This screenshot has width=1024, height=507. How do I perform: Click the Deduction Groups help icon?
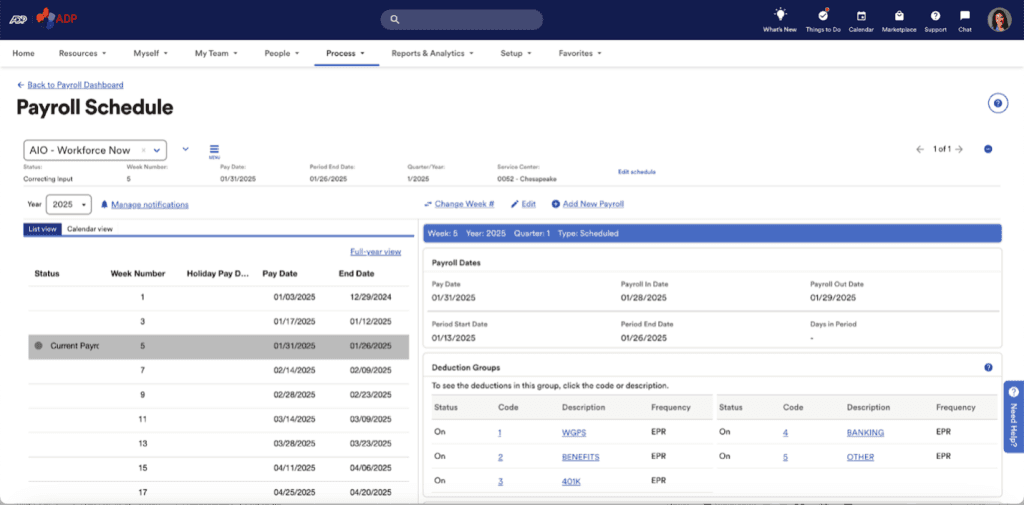(x=988, y=368)
